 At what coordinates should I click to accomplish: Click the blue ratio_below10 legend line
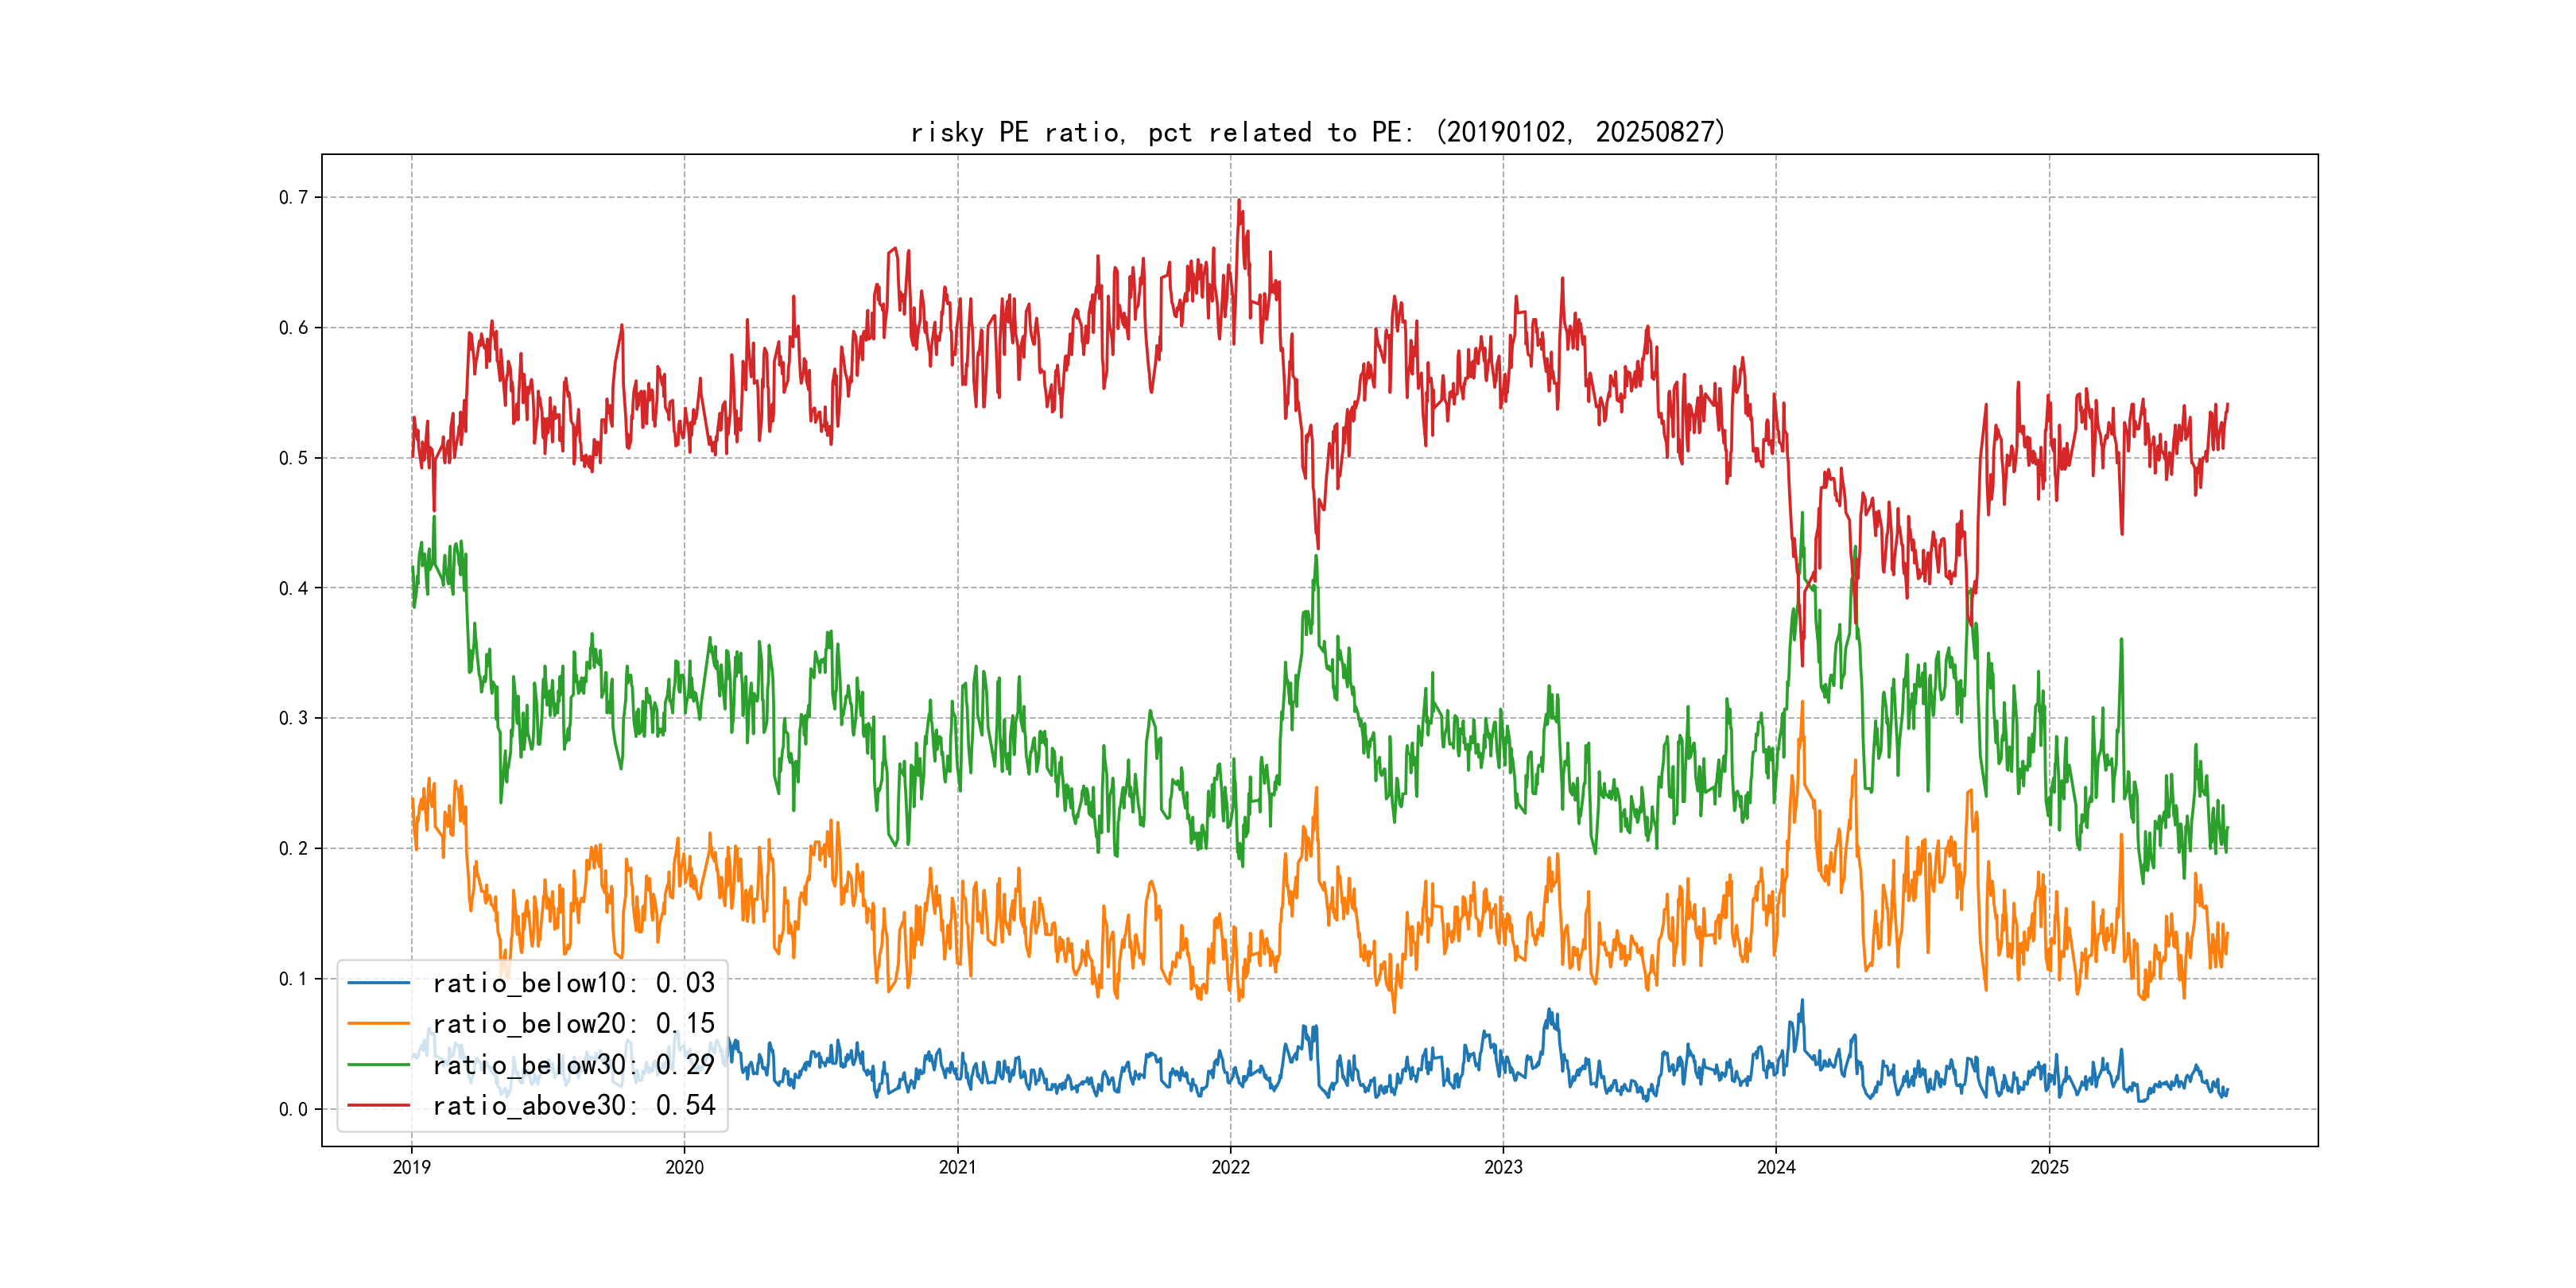click(378, 983)
